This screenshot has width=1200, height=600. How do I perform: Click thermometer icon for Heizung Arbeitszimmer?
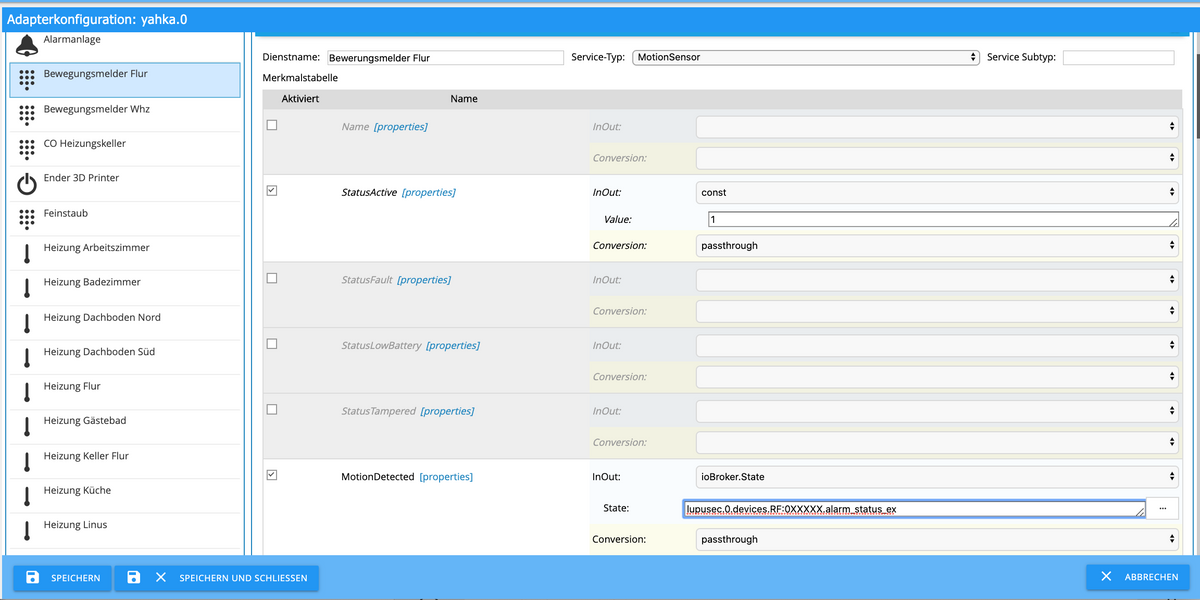coord(27,253)
